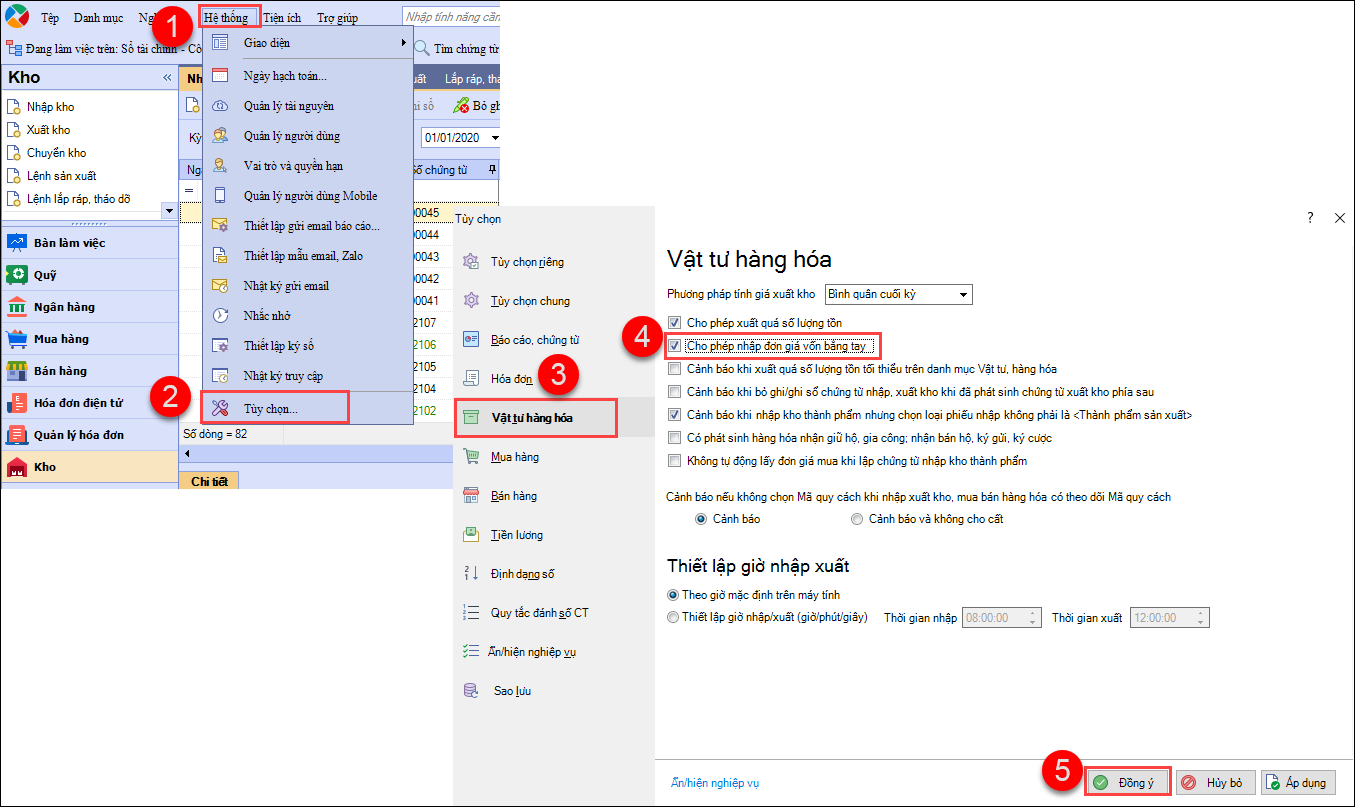Screen dimensions: 1355x807
Task: Open Mua hàng settings via cart icon
Action: (471, 457)
